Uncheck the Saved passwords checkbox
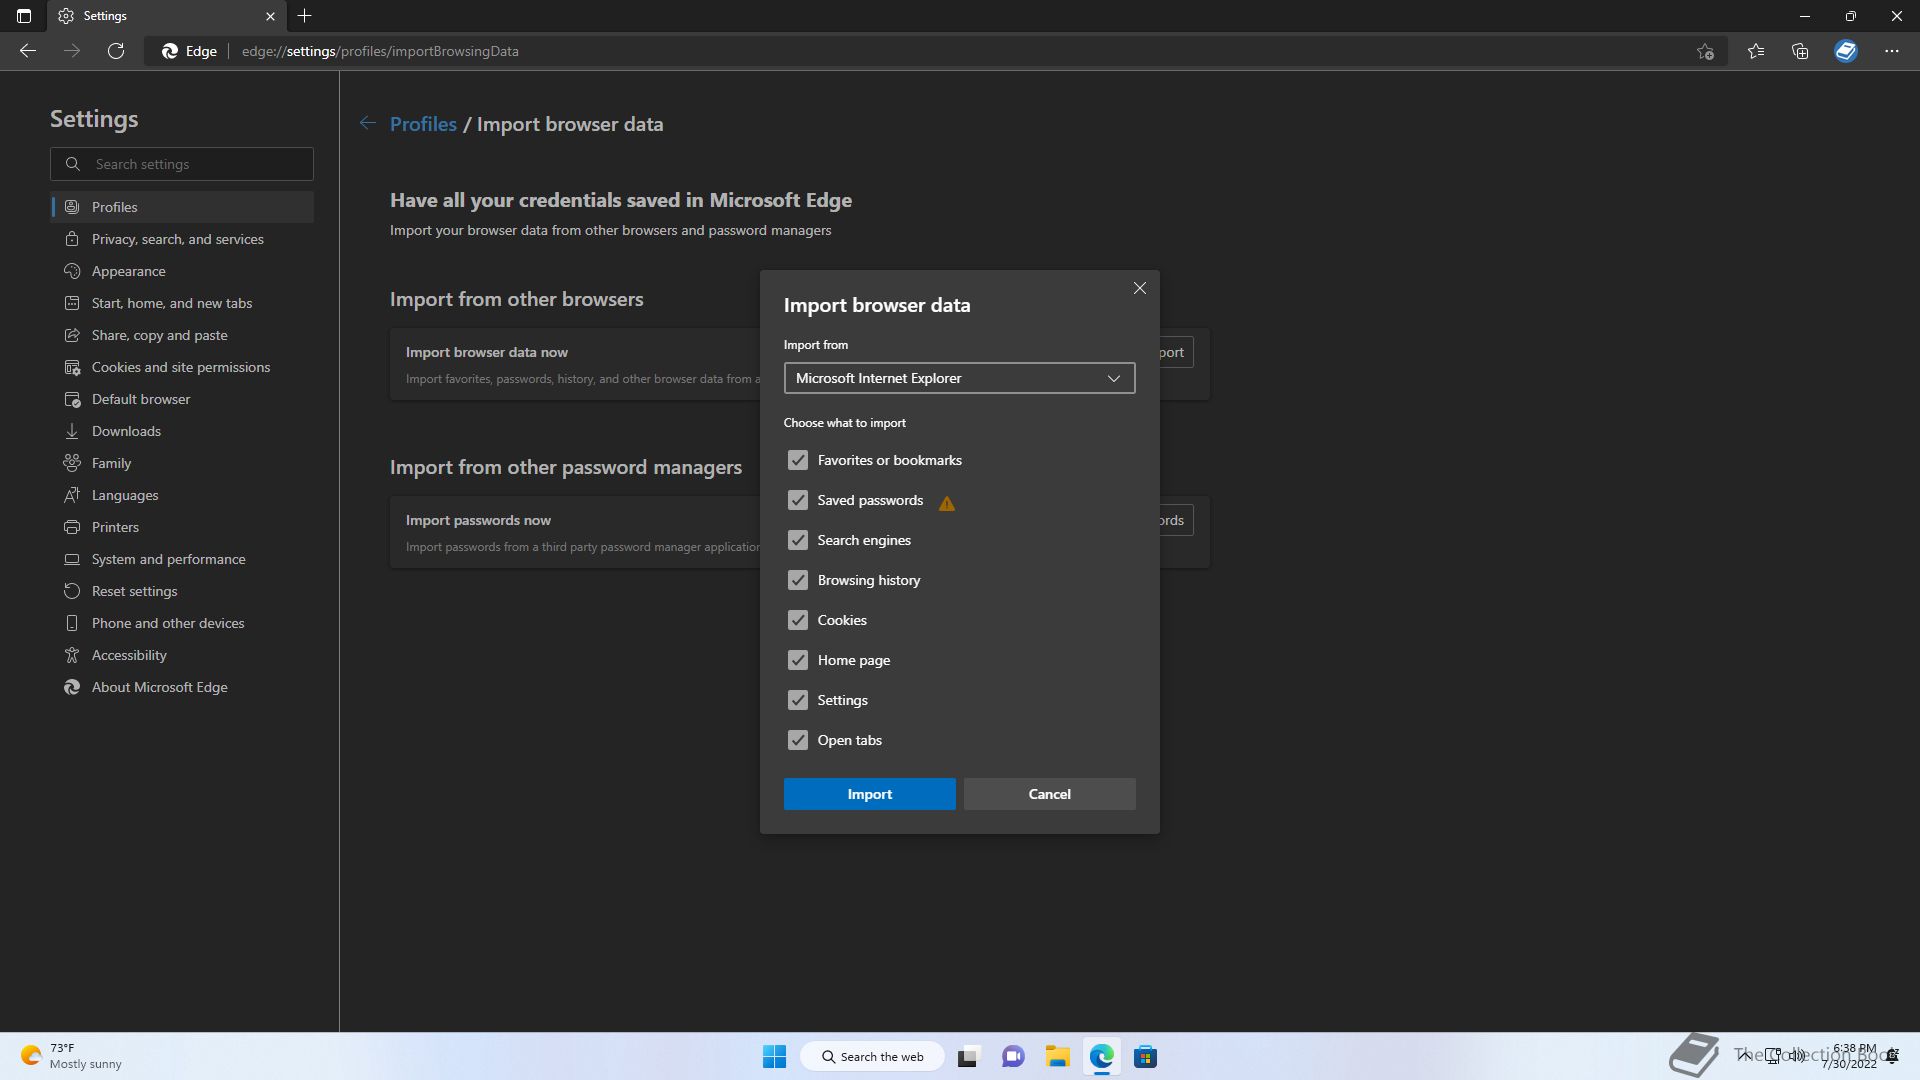 click(797, 500)
